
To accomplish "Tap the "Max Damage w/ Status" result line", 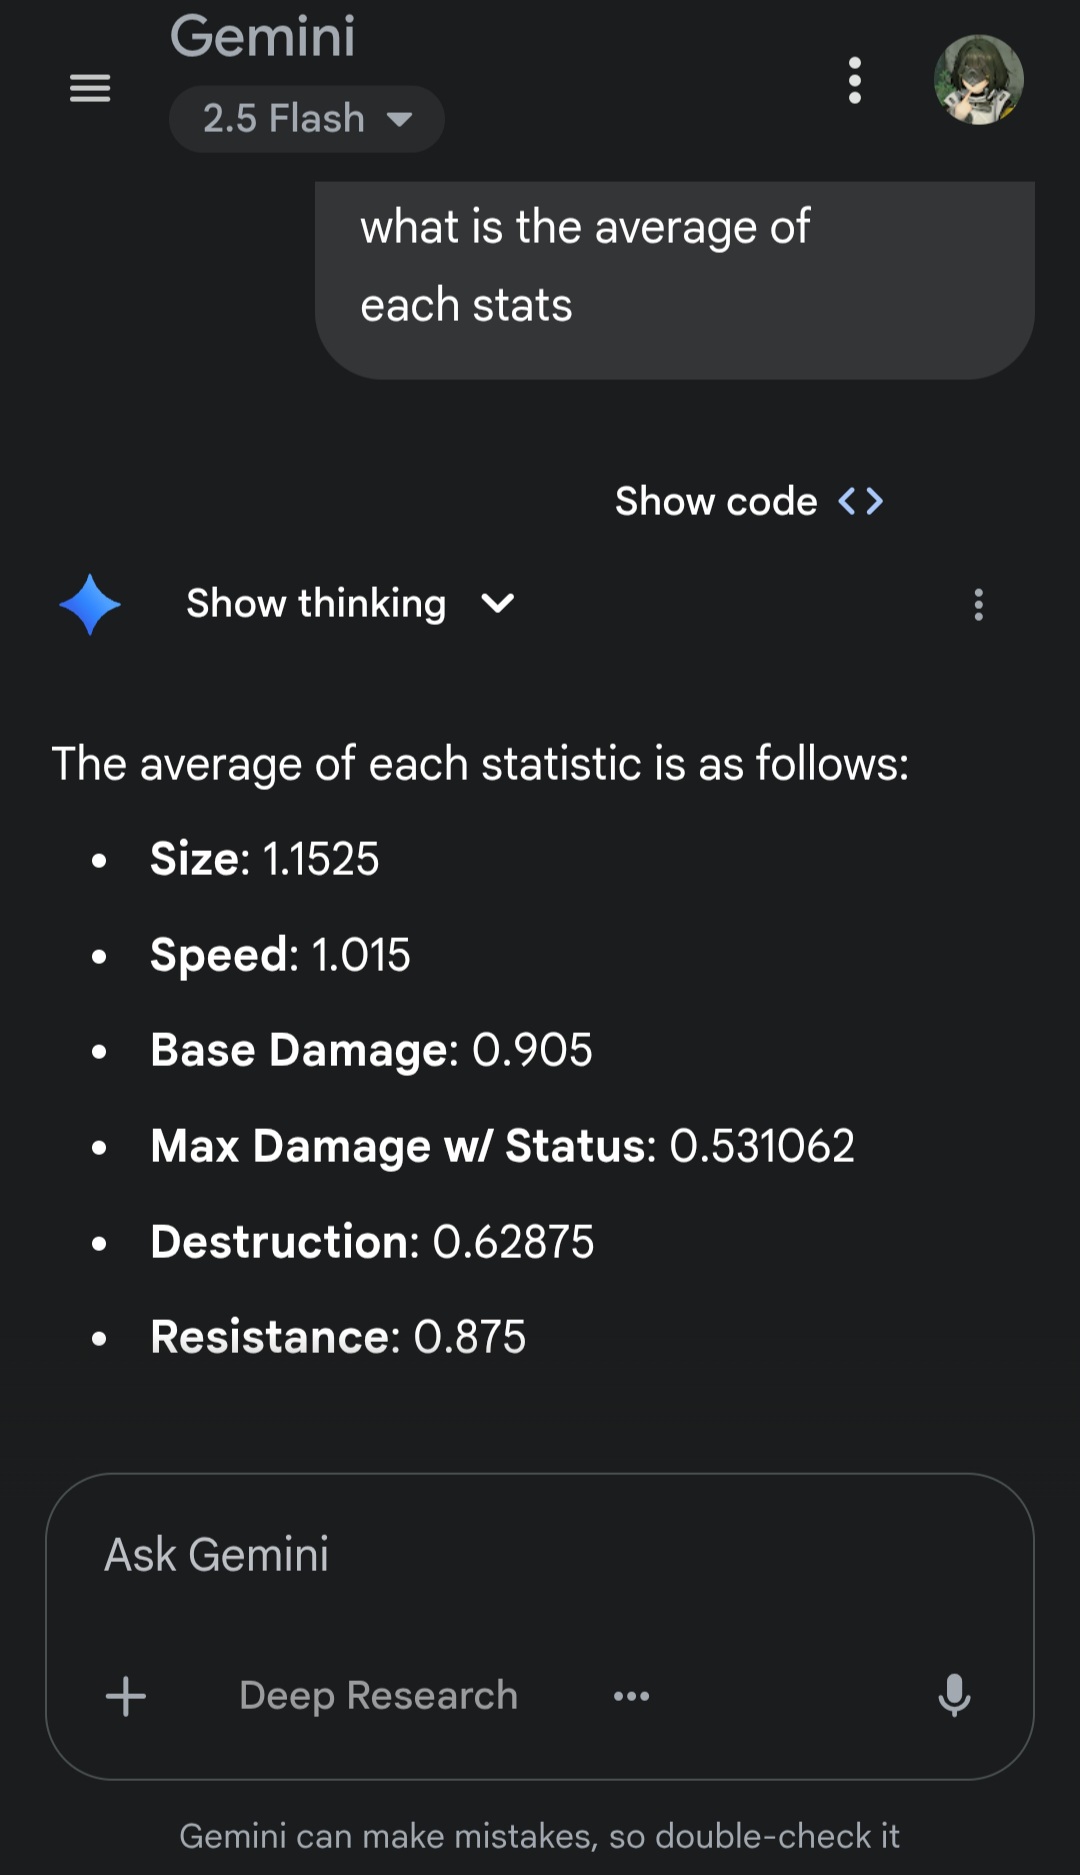I will (x=502, y=1146).
